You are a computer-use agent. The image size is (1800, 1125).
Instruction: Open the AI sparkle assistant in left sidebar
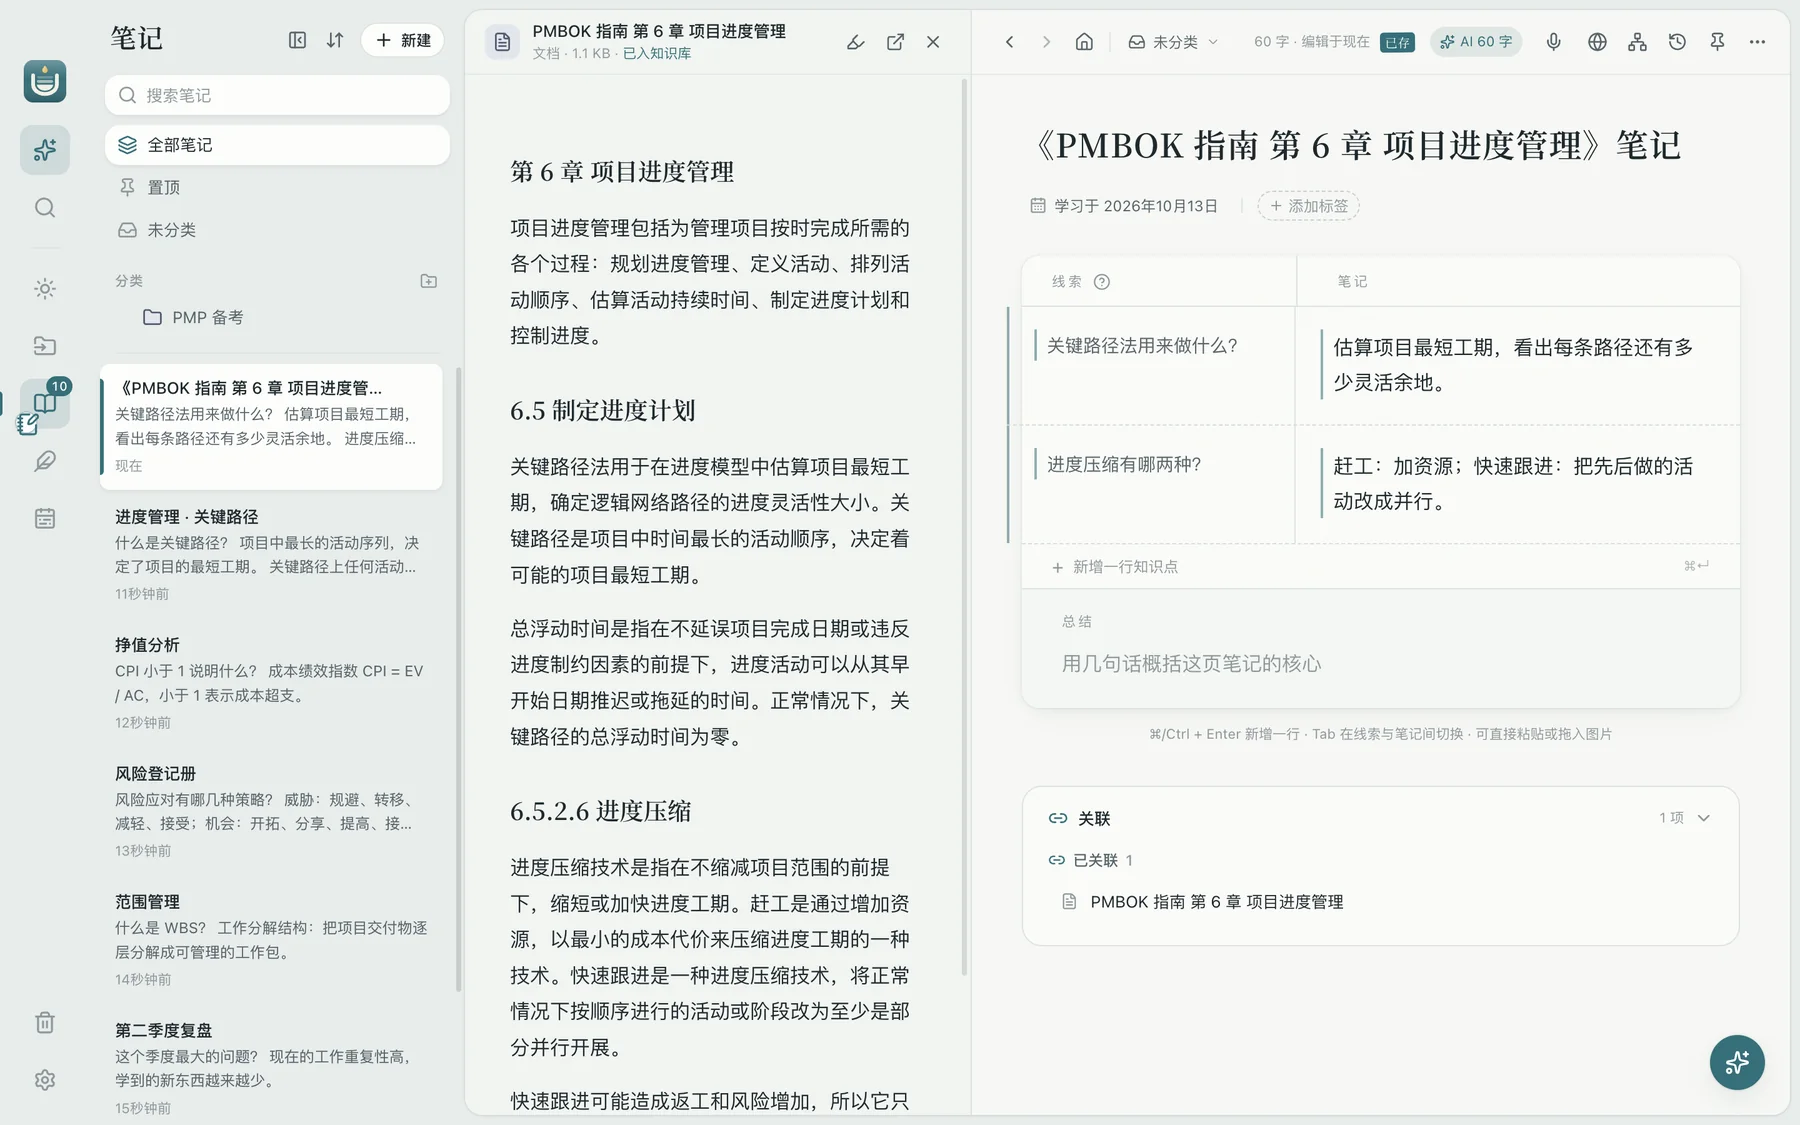click(45, 150)
